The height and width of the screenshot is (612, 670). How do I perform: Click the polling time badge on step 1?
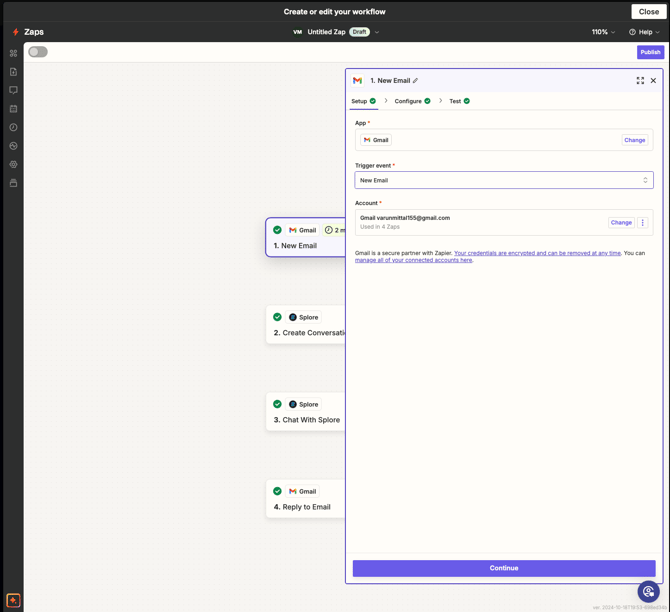pos(334,230)
